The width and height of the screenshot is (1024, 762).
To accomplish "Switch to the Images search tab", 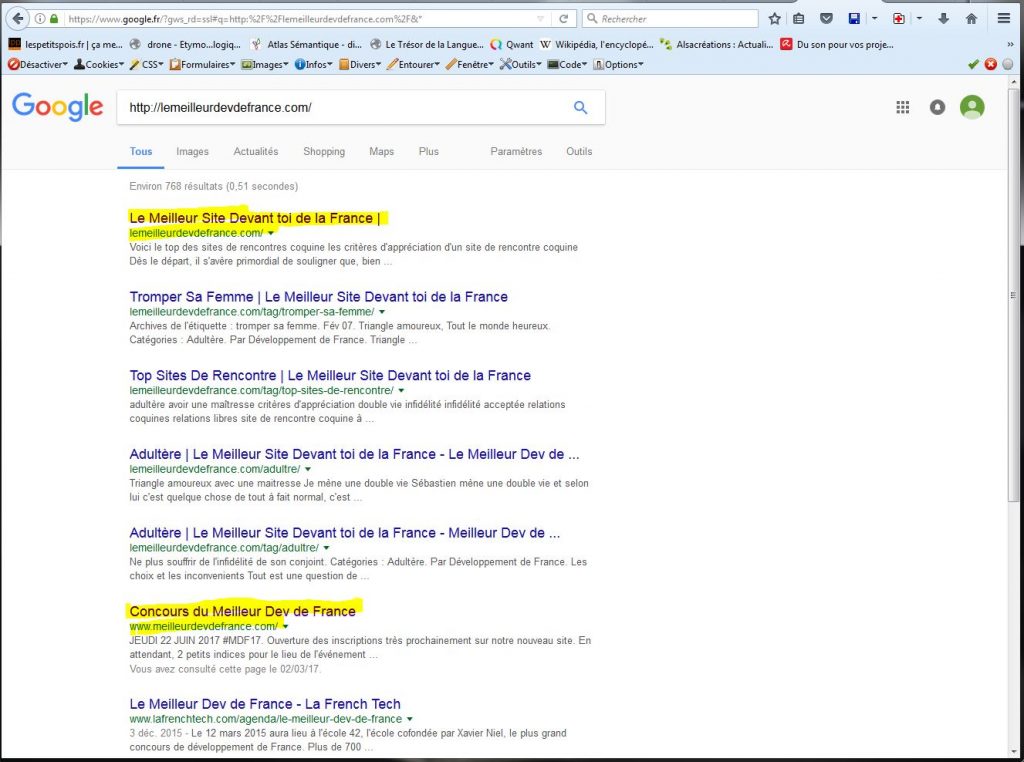I will click(x=192, y=152).
